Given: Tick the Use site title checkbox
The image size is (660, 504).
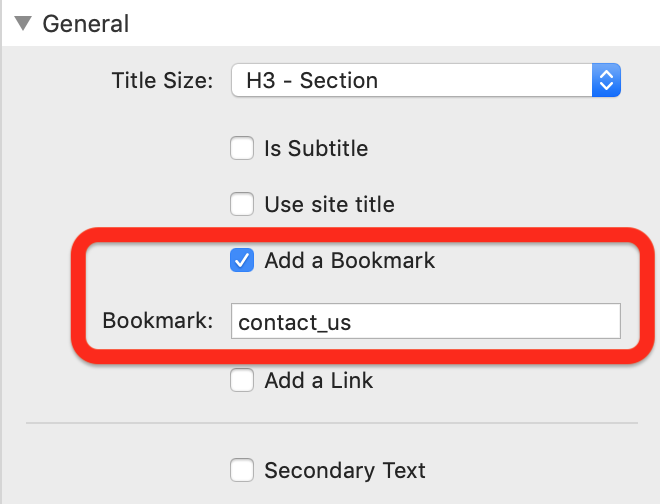Looking at the screenshot, I should pos(242,204).
